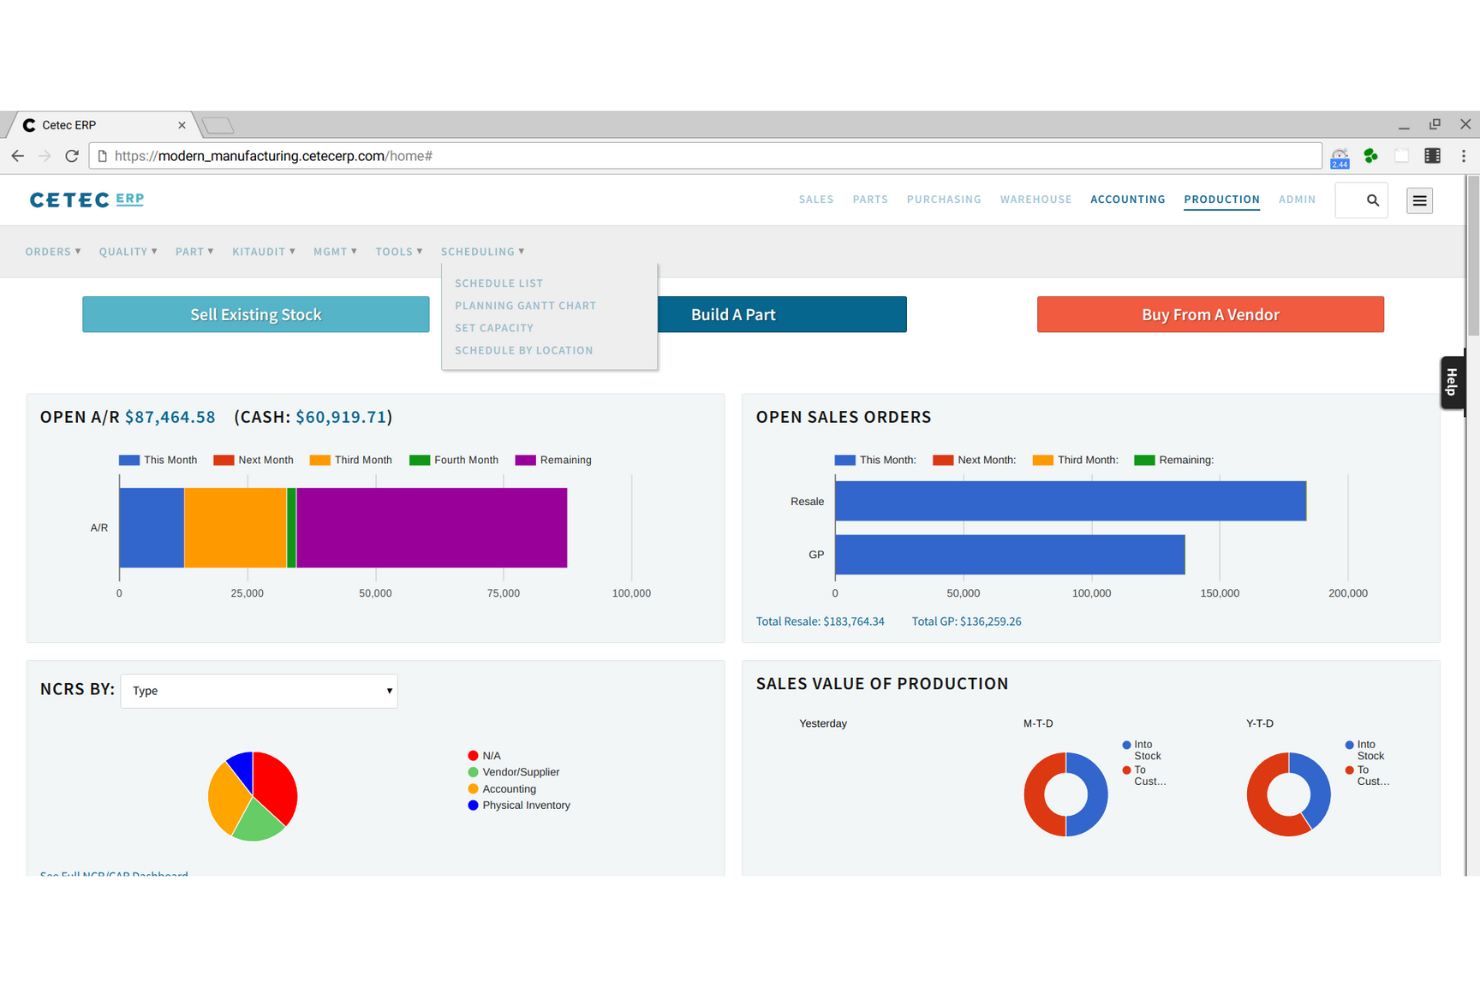Select Planning Gantt Chart from Scheduling menu
Viewport: 1480px width, 987px height.
525,305
